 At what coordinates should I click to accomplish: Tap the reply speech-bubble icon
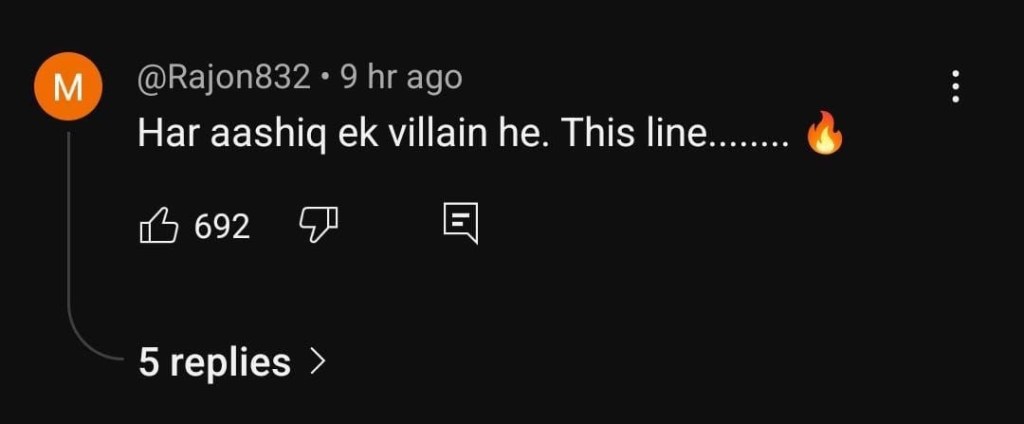tap(461, 223)
